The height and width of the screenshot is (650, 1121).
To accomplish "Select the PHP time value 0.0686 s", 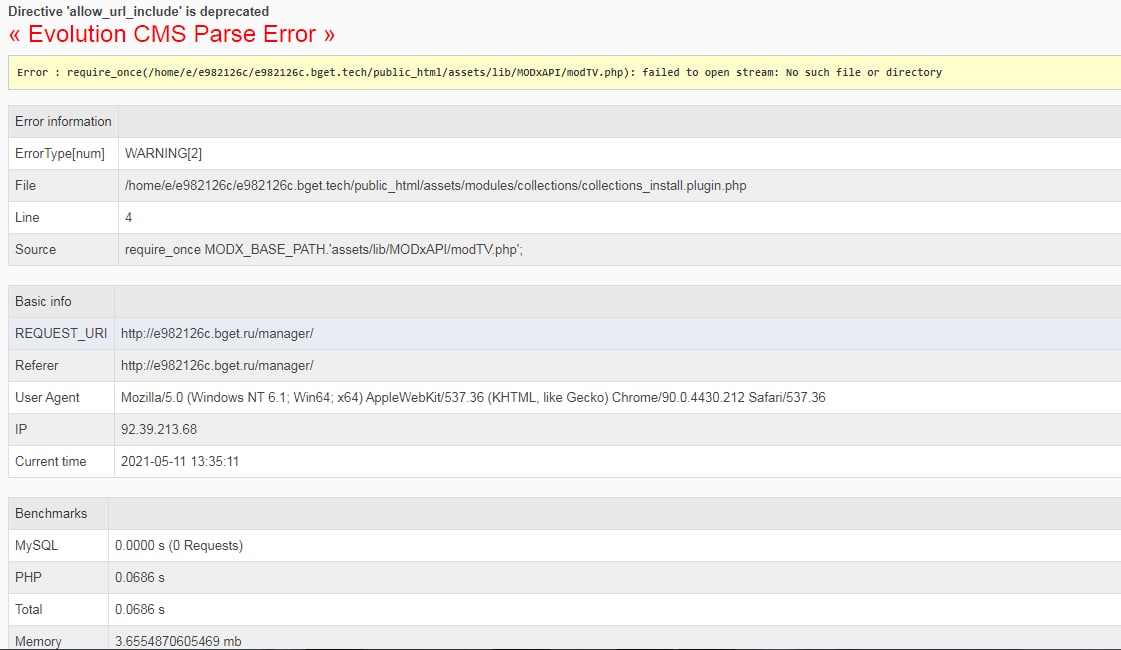I will (x=140, y=578).
